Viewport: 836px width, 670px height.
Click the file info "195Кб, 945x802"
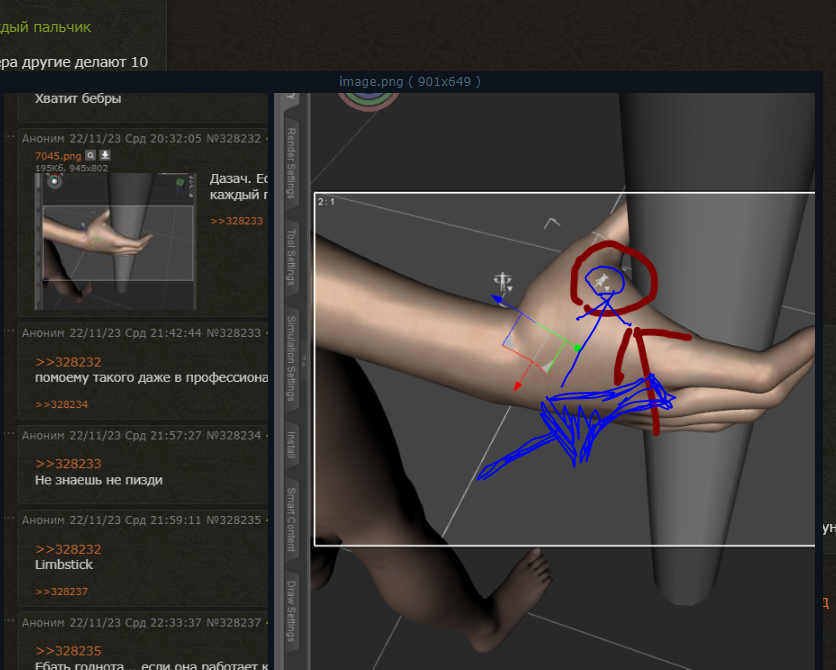pyautogui.click(x=71, y=168)
